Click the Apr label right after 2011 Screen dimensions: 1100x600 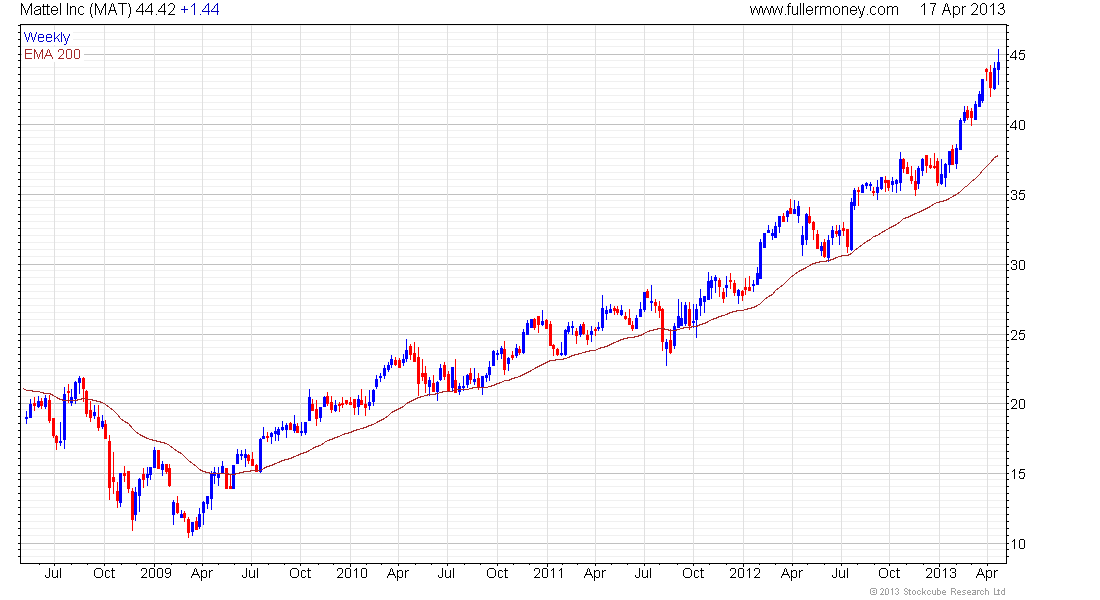[595, 573]
